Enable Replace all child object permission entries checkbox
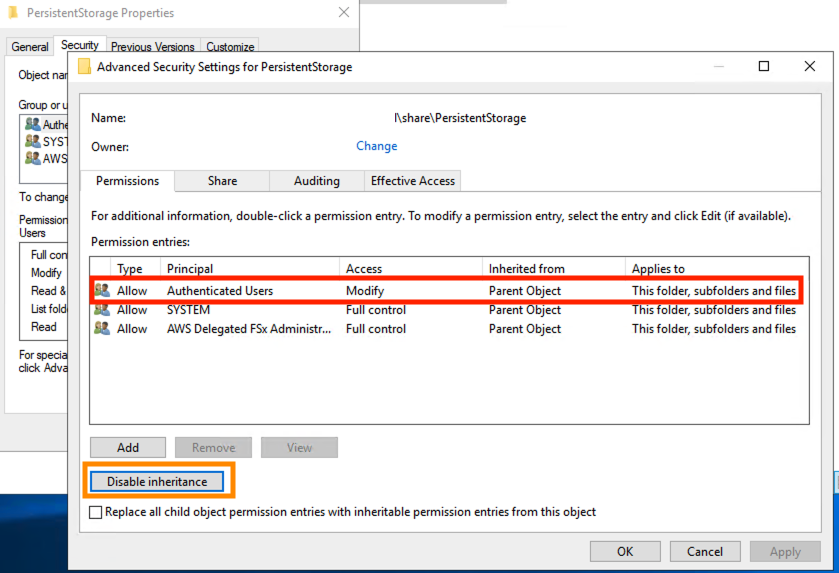 click(x=95, y=513)
